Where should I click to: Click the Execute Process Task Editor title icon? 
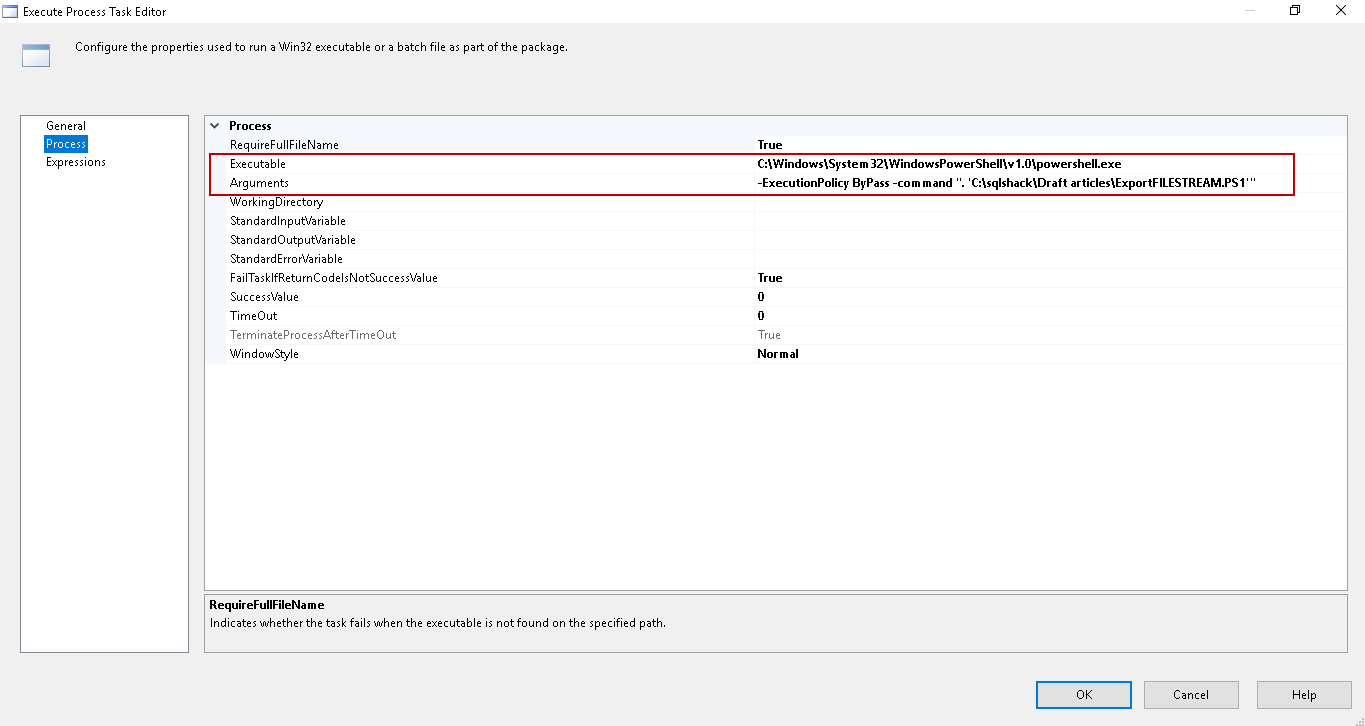click(11, 11)
